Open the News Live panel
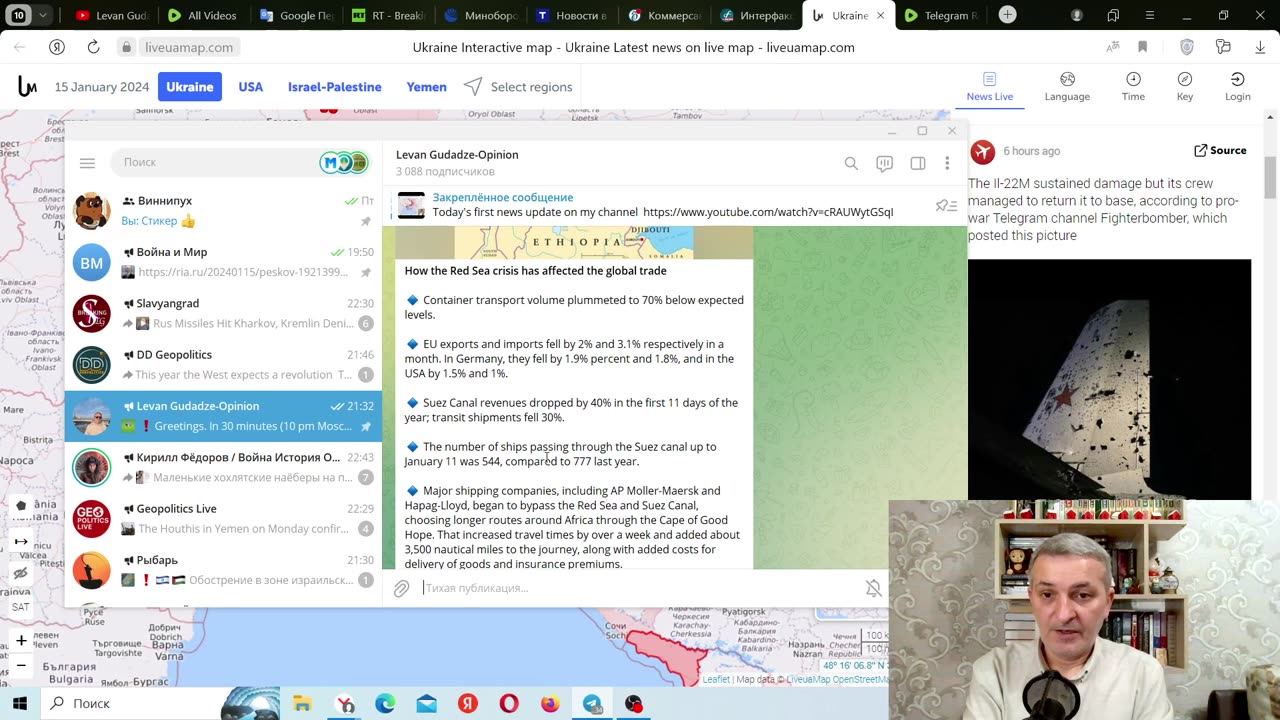 point(989,87)
